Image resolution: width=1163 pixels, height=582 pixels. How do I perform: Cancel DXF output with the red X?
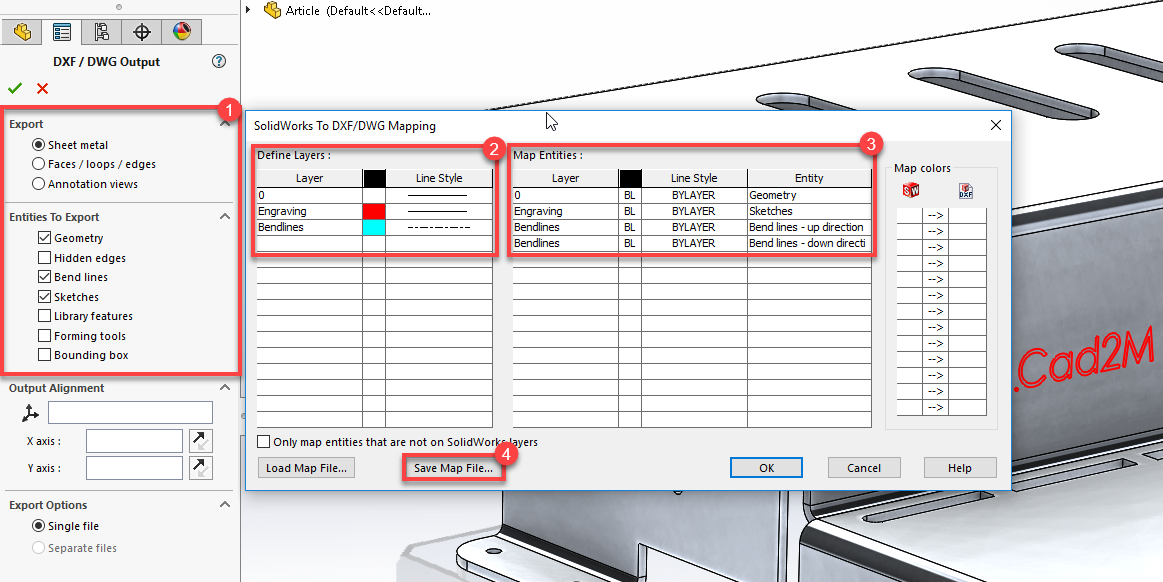42,89
